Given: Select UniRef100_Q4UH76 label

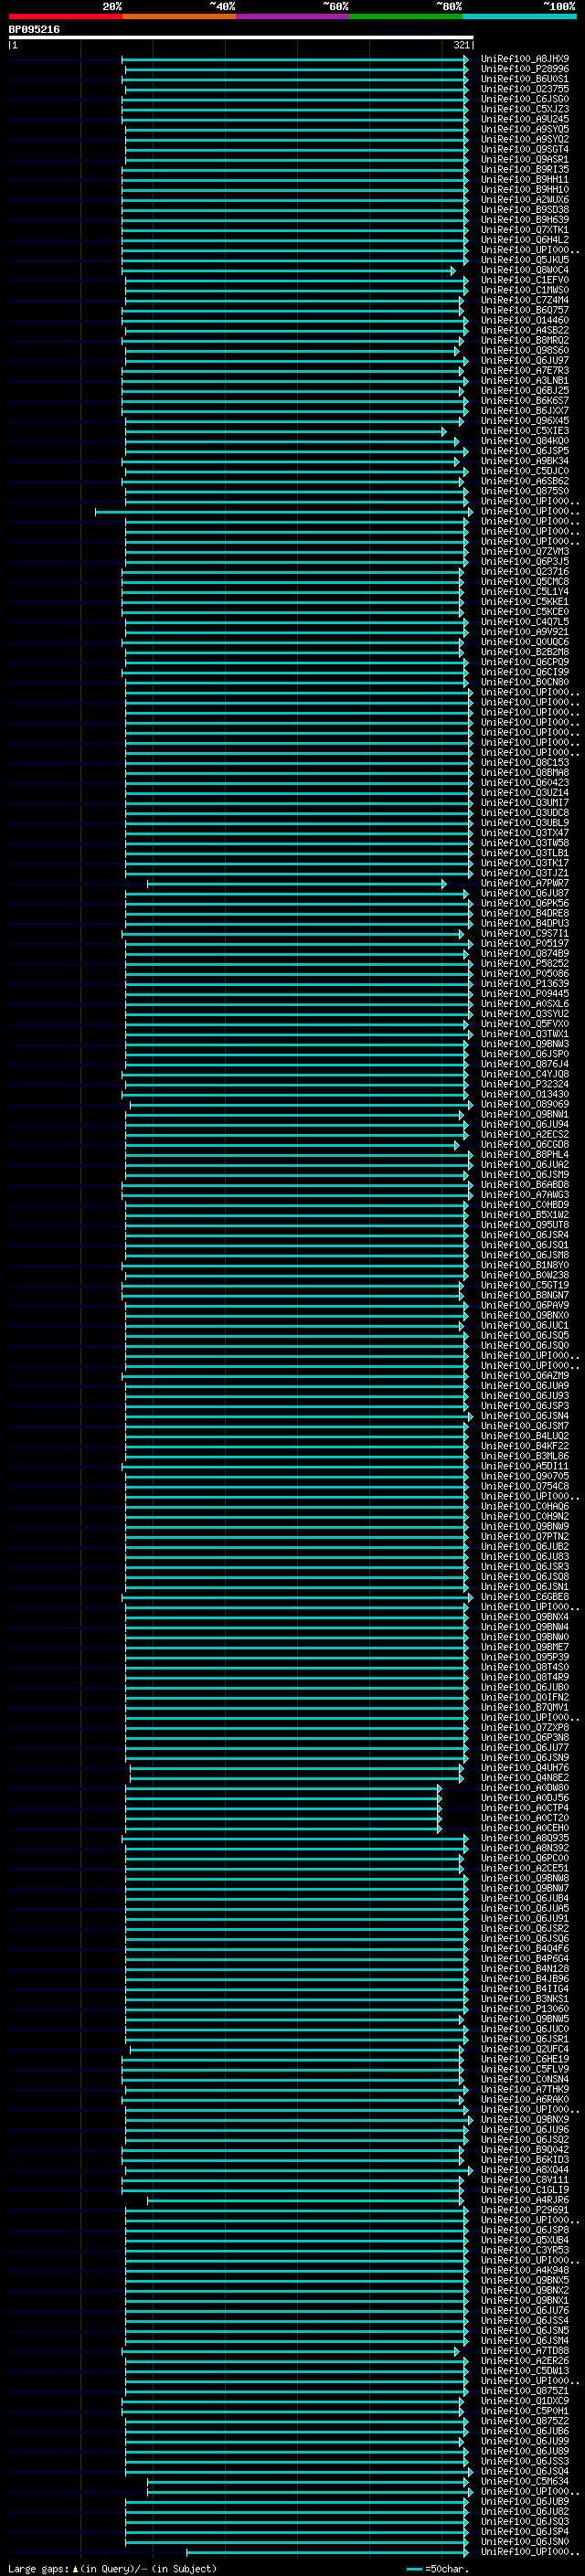Looking at the screenshot, I should click(x=525, y=1768).
